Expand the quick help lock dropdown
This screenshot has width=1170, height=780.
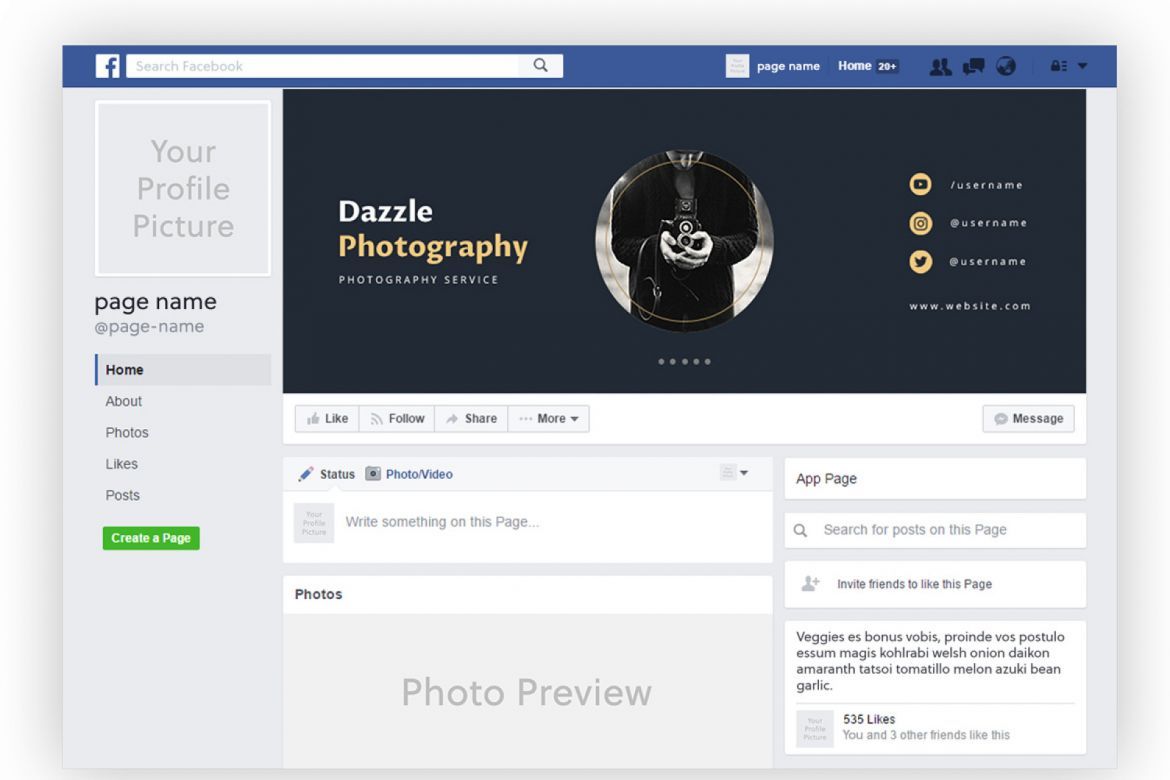(1066, 65)
